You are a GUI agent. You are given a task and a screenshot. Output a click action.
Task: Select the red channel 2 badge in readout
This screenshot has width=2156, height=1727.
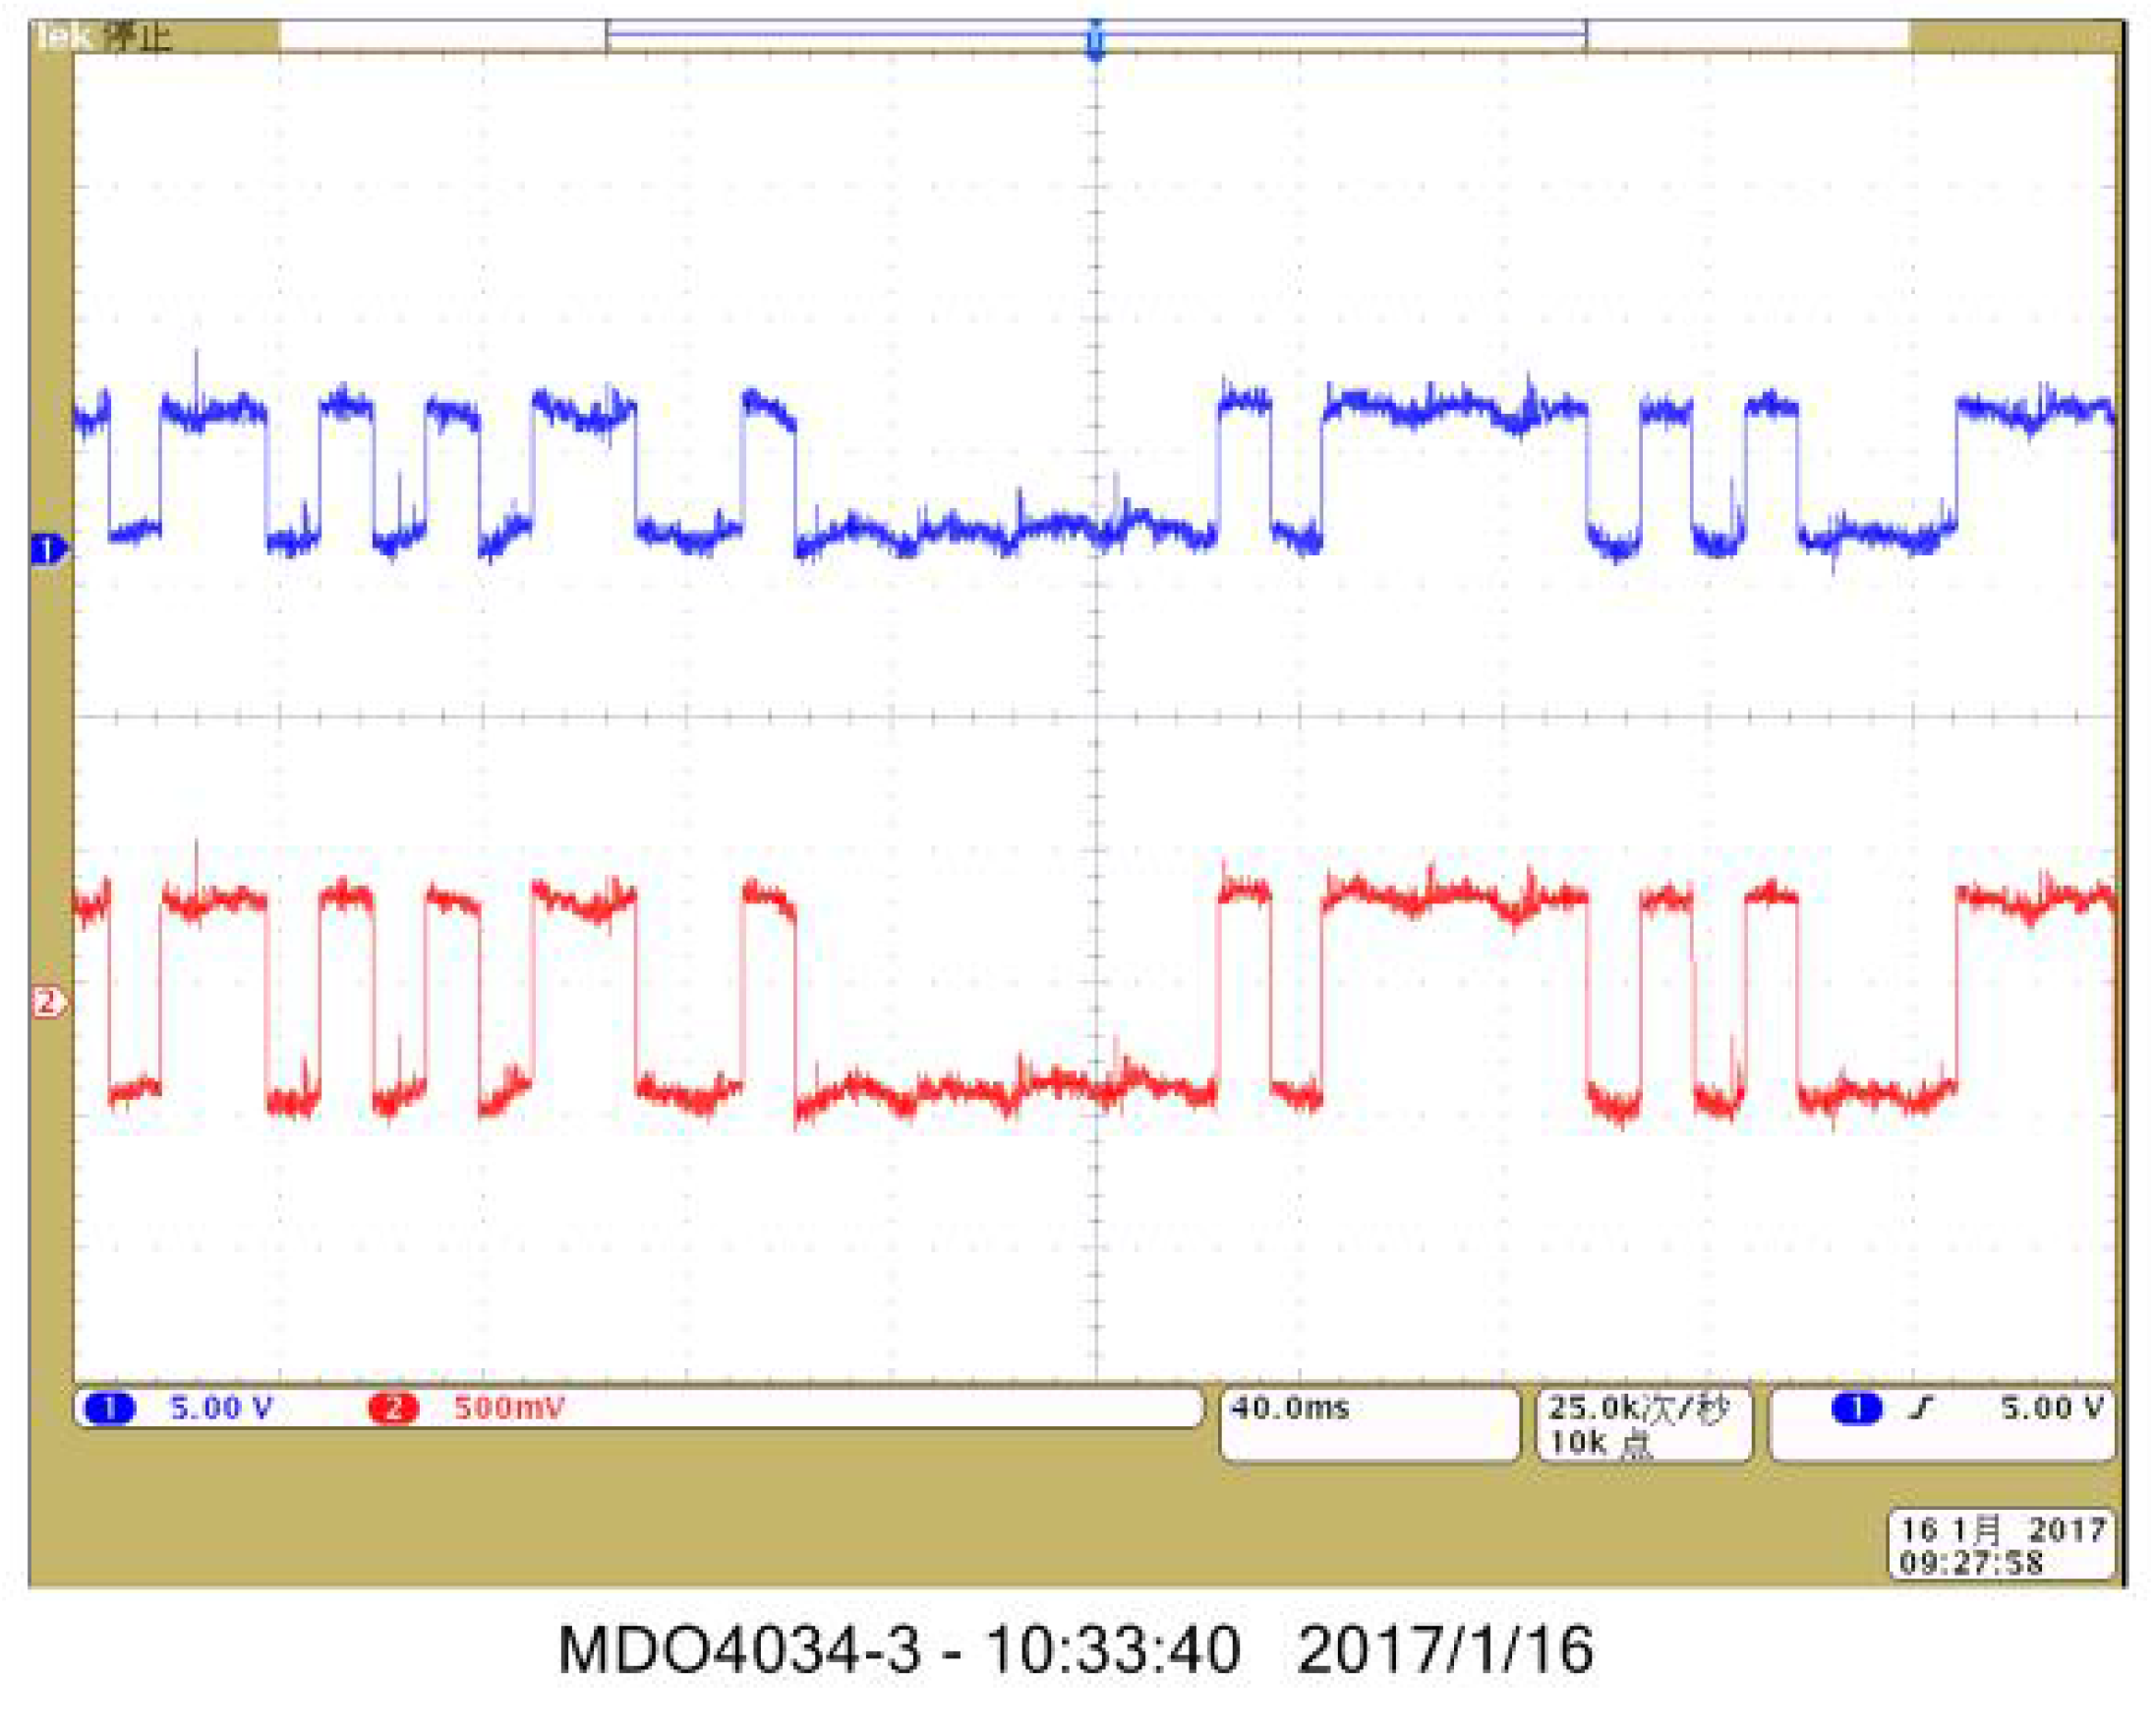(393, 1409)
